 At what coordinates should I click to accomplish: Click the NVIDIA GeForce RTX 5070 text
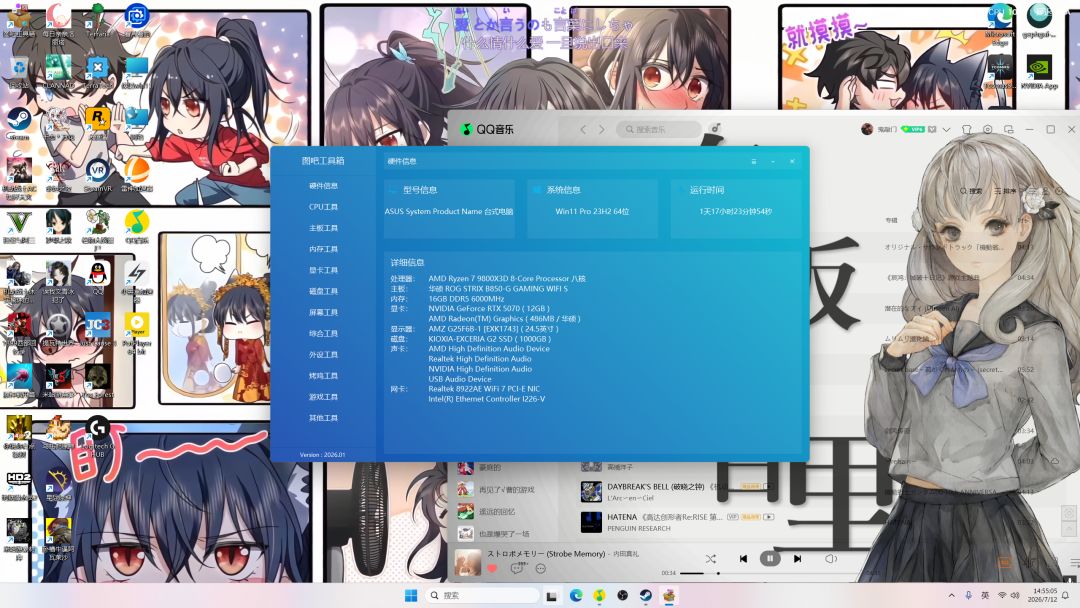tap(488, 308)
